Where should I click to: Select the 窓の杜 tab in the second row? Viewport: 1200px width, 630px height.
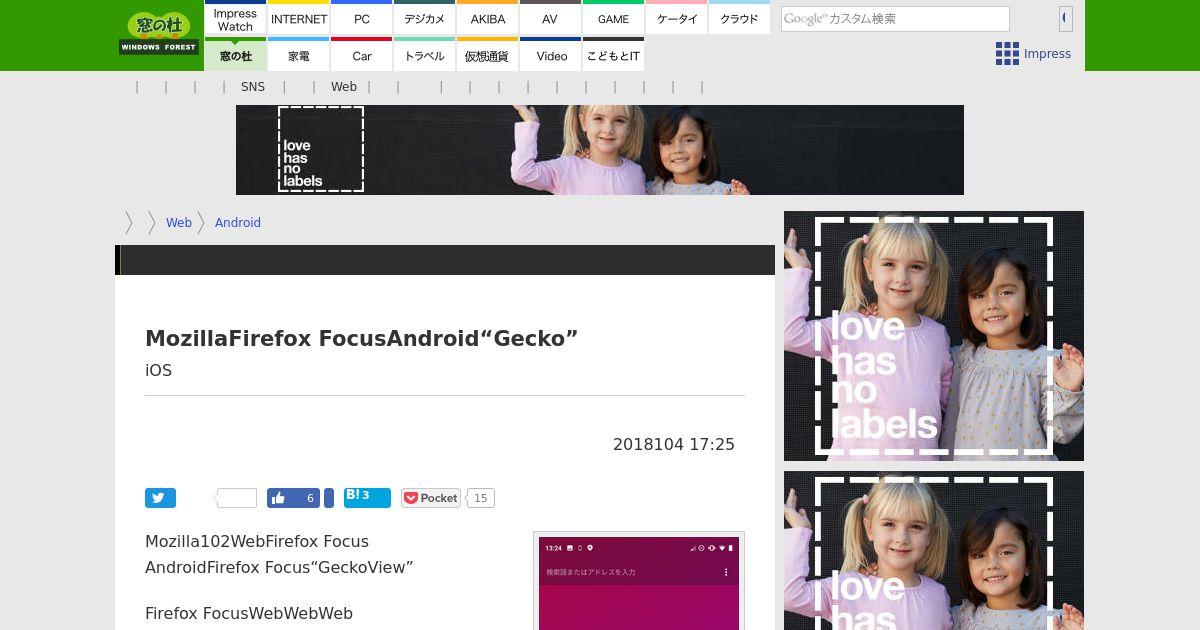(235, 55)
